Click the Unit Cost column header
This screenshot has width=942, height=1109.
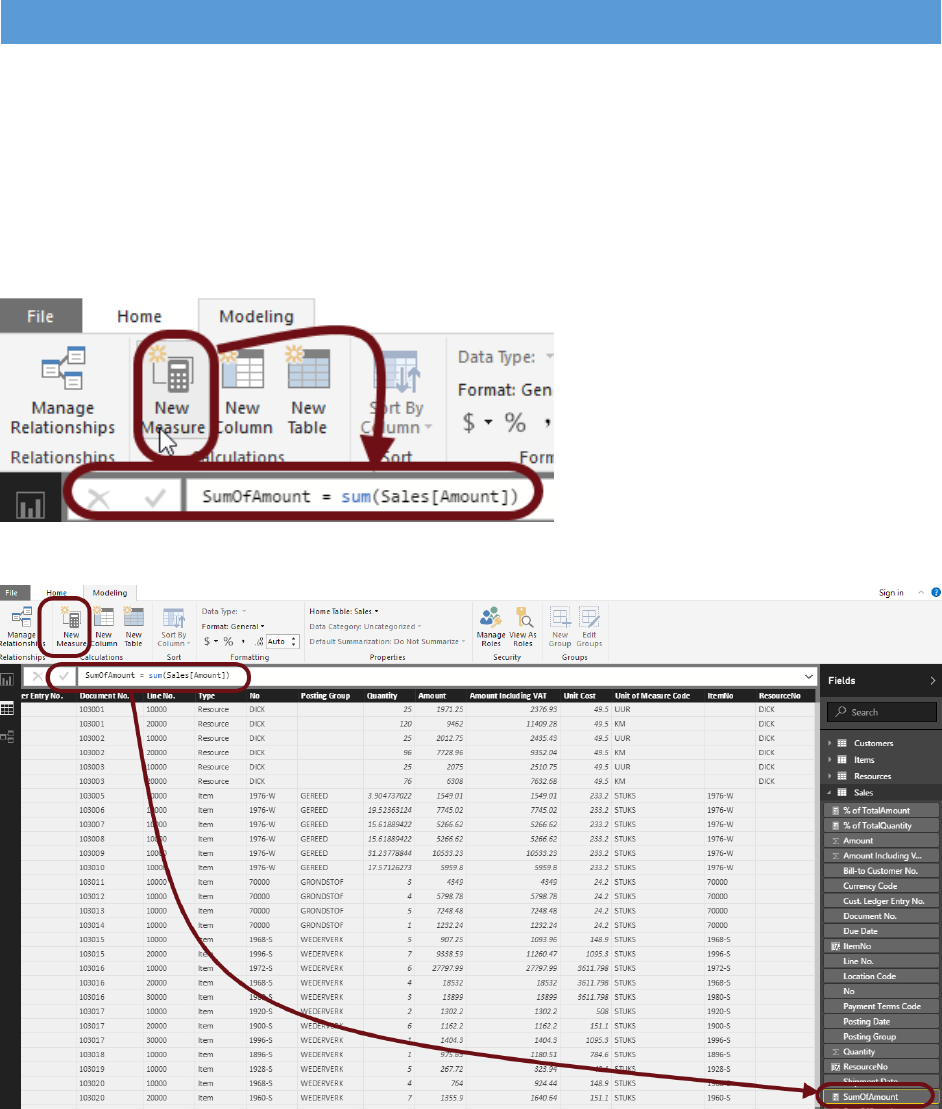click(586, 696)
